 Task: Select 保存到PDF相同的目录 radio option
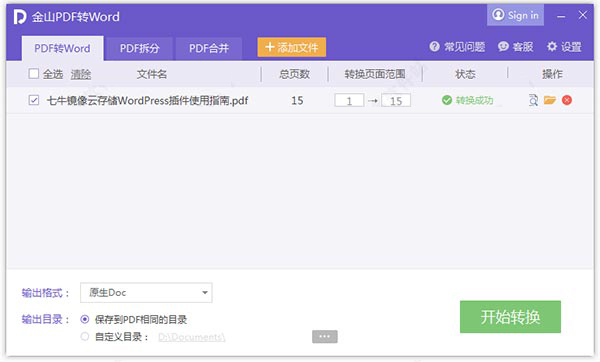[x=85, y=319]
